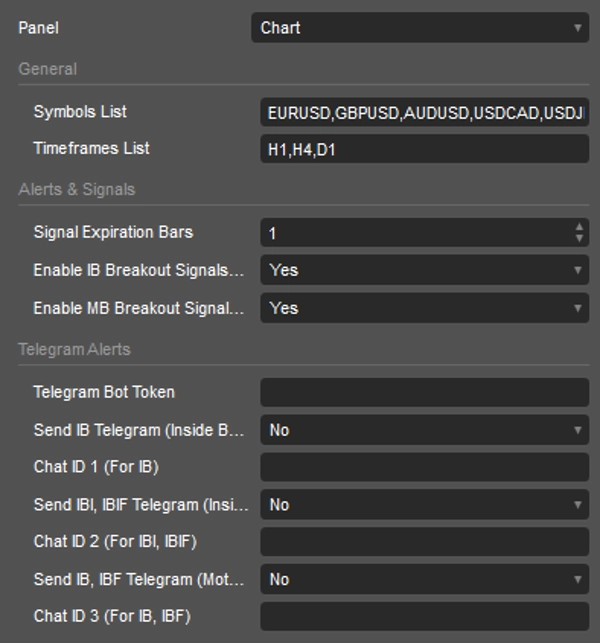
Task: Select the Alerts & Signals section header
Action: tap(76, 190)
